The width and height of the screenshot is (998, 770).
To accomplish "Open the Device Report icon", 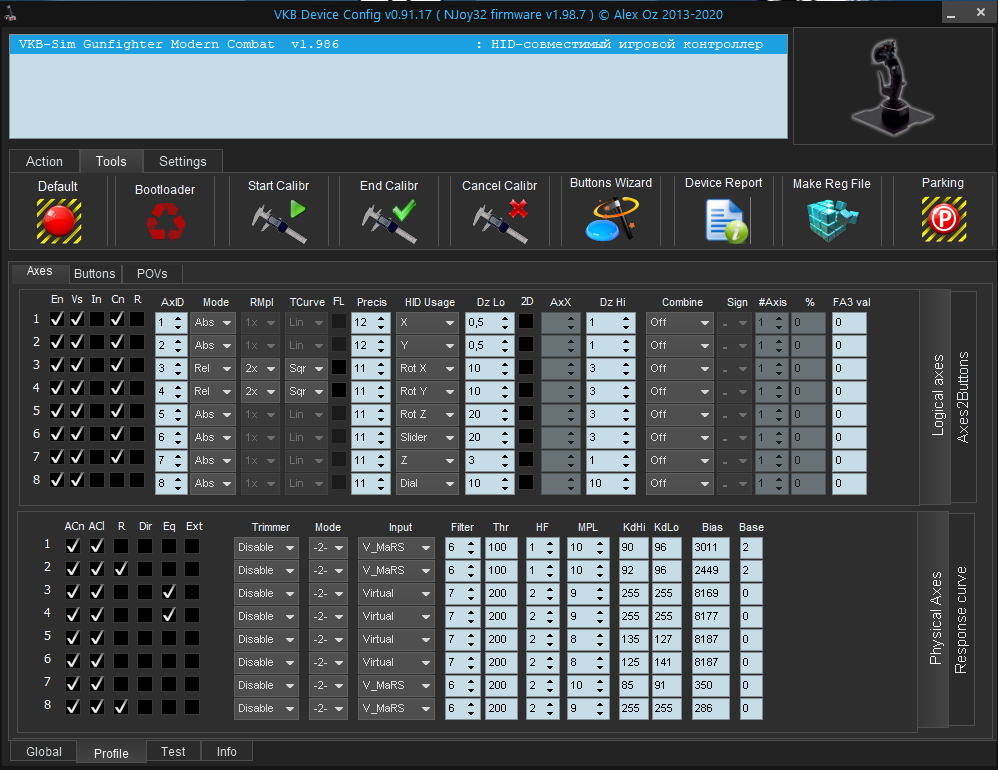I will point(726,220).
